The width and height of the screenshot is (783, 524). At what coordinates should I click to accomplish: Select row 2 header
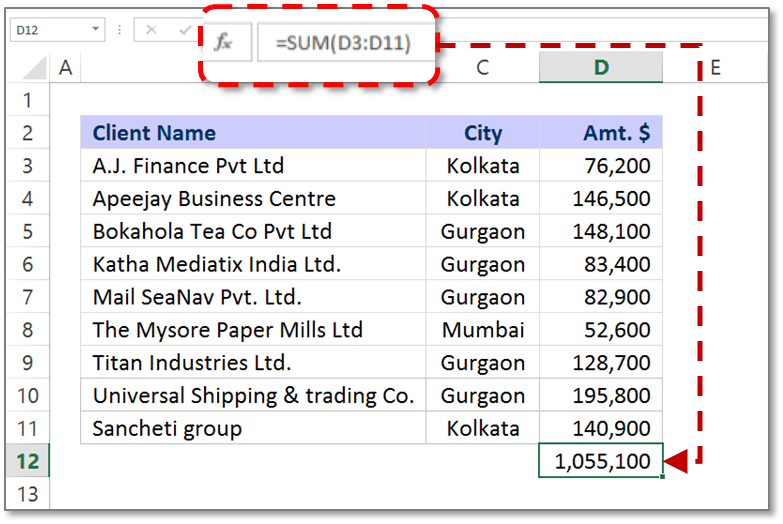click(x=27, y=133)
